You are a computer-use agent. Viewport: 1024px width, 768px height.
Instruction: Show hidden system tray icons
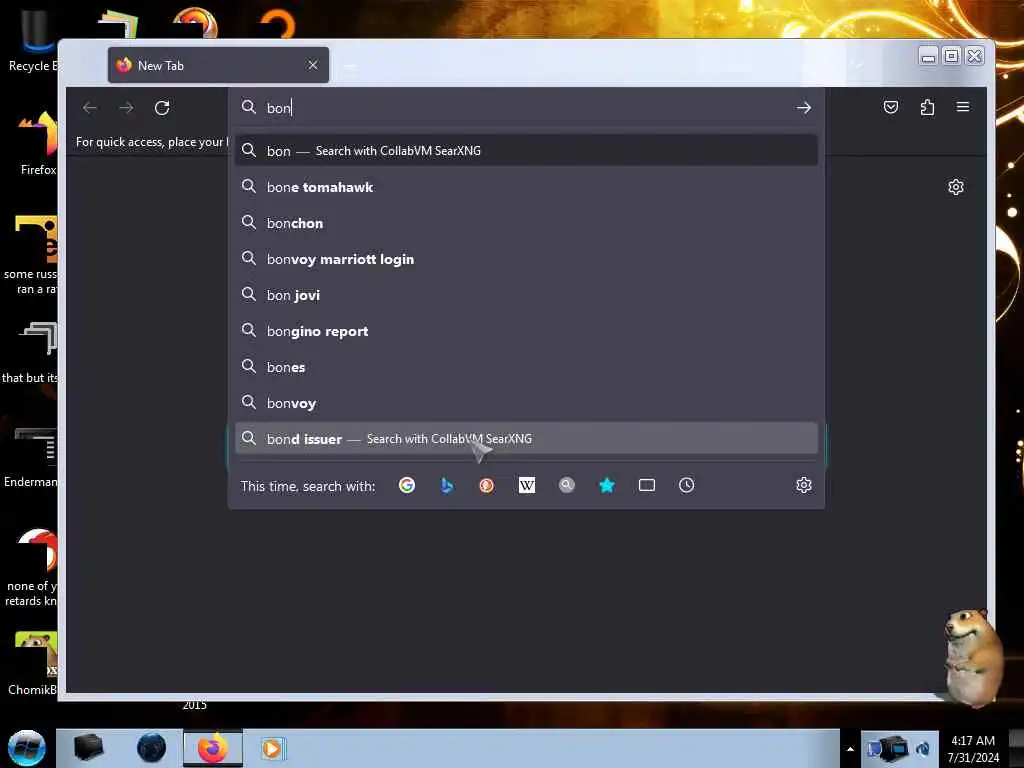pos(850,749)
